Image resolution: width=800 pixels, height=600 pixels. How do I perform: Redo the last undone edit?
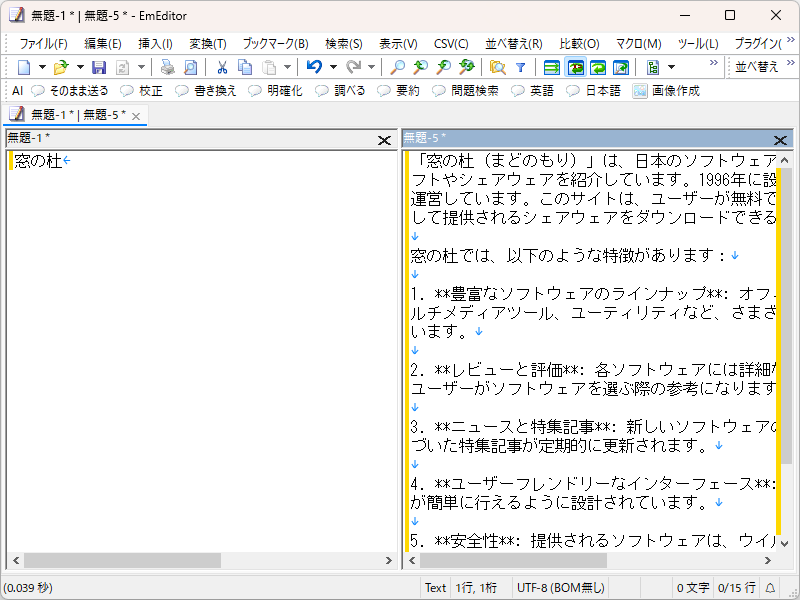pyautogui.click(x=353, y=67)
